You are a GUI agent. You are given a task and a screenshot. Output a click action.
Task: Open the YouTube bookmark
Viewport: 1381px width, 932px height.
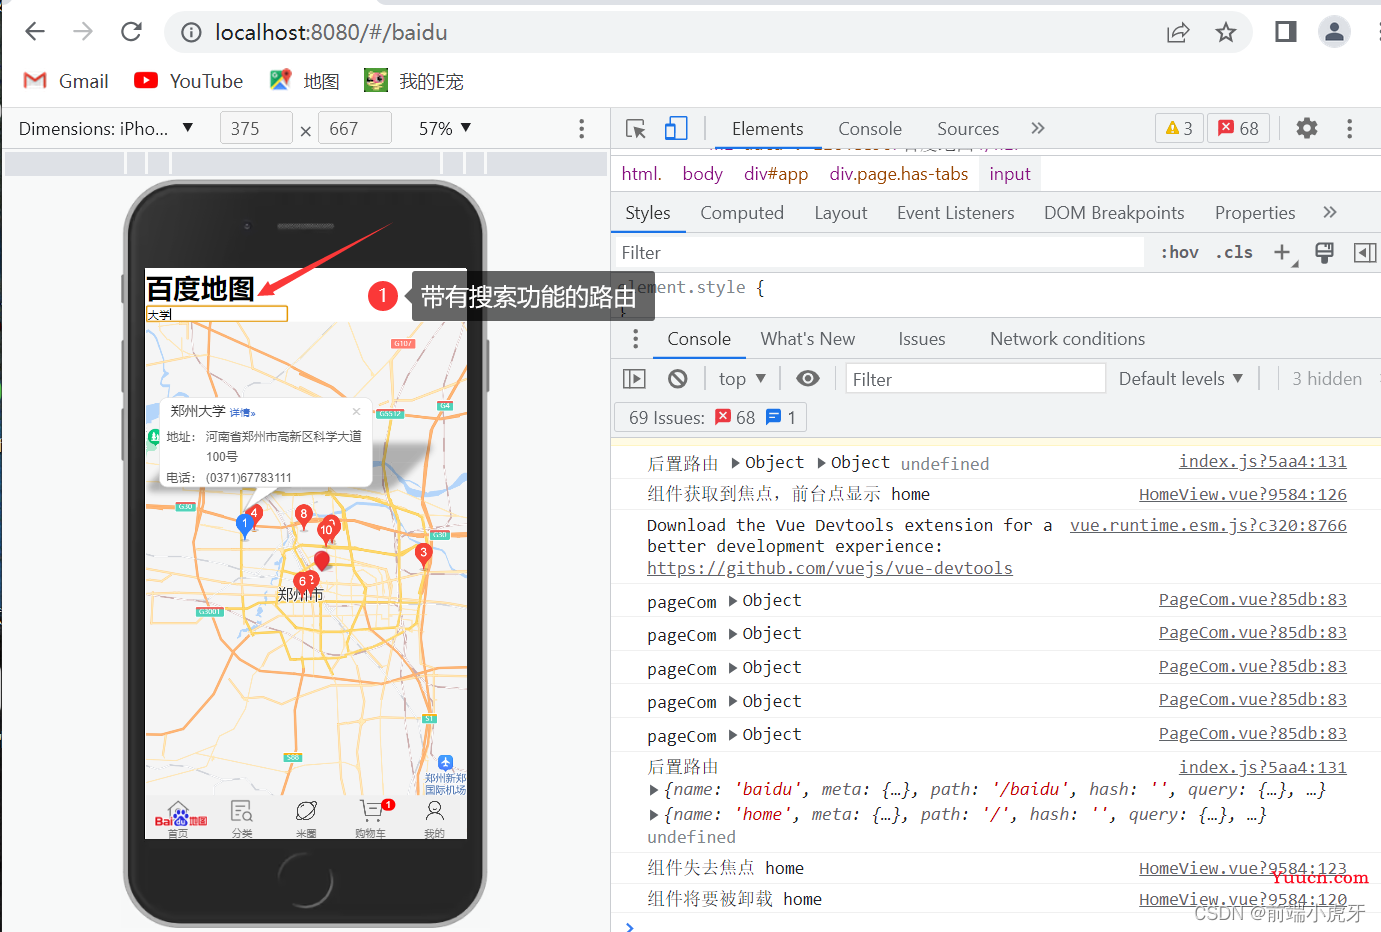[188, 81]
